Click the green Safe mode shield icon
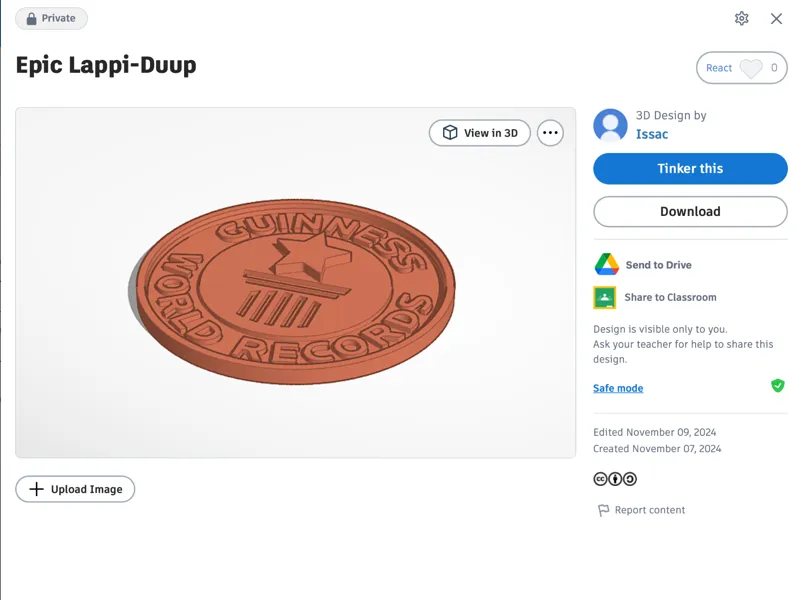The width and height of the screenshot is (800, 600). pyautogui.click(x=778, y=386)
